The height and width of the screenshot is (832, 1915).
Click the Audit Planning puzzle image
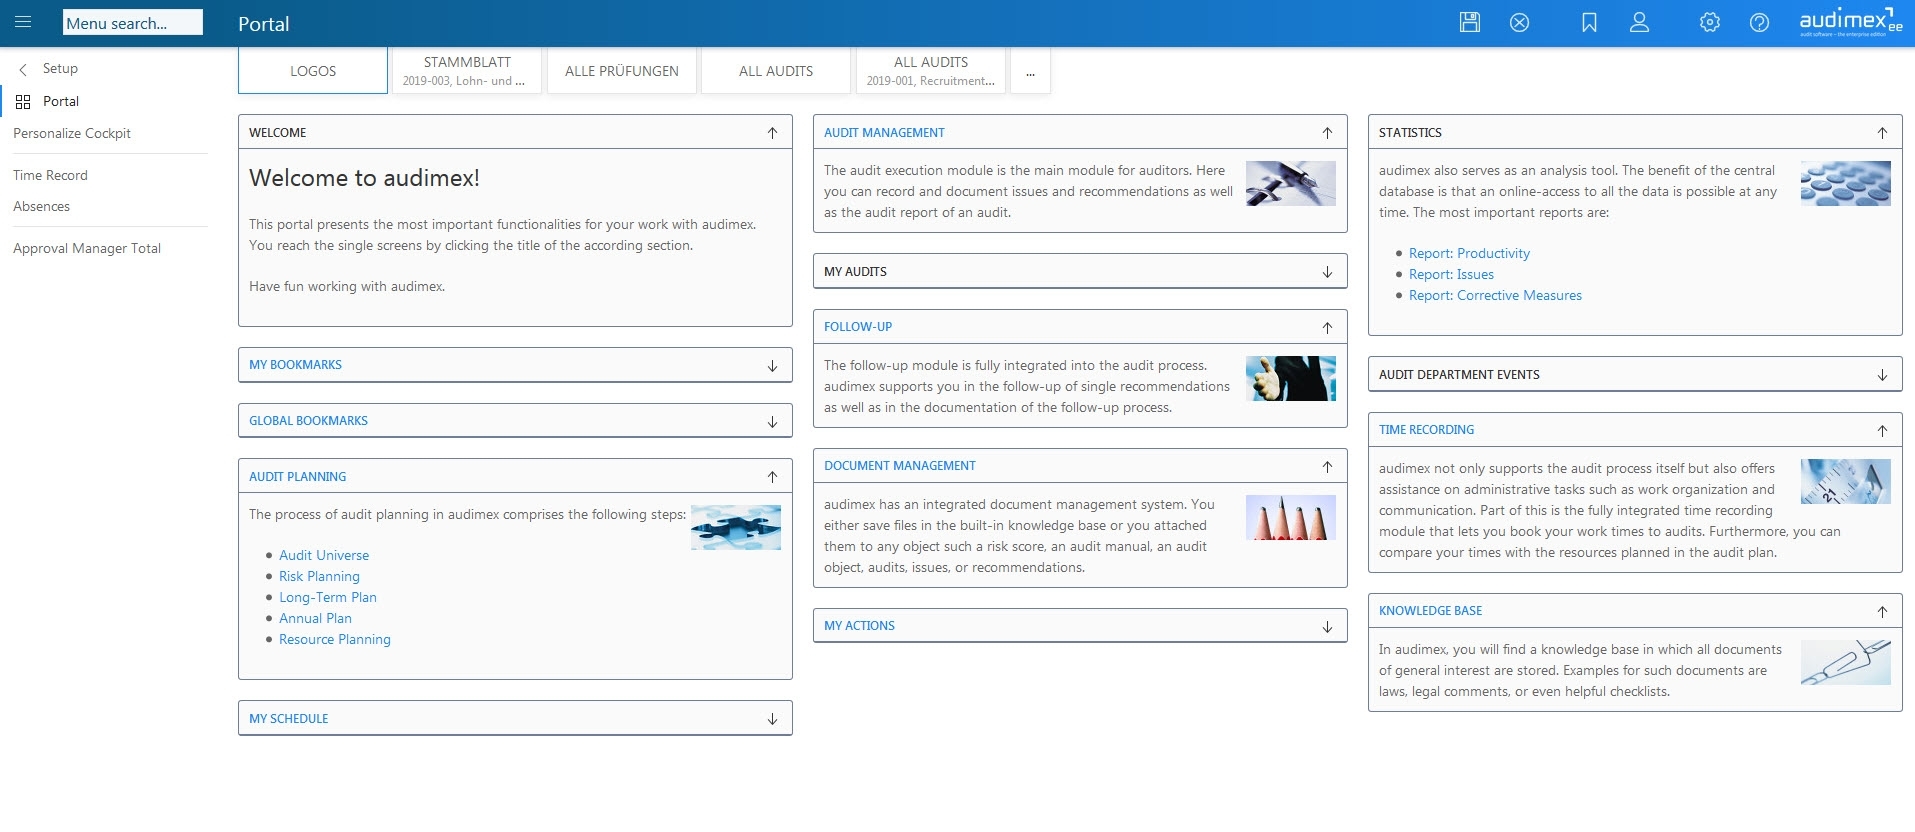tap(735, 527)
